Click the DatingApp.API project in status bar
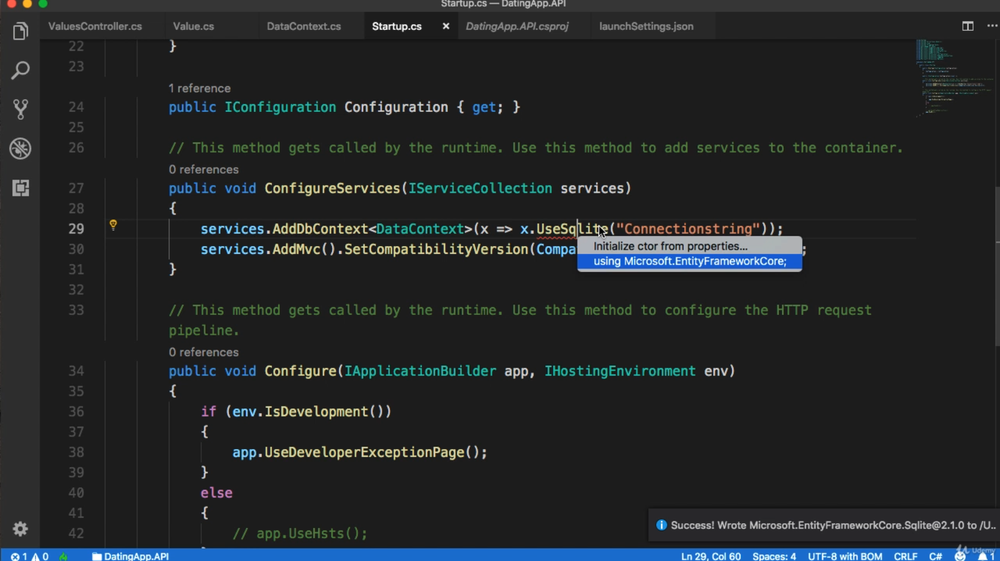 tap(131, 556)
